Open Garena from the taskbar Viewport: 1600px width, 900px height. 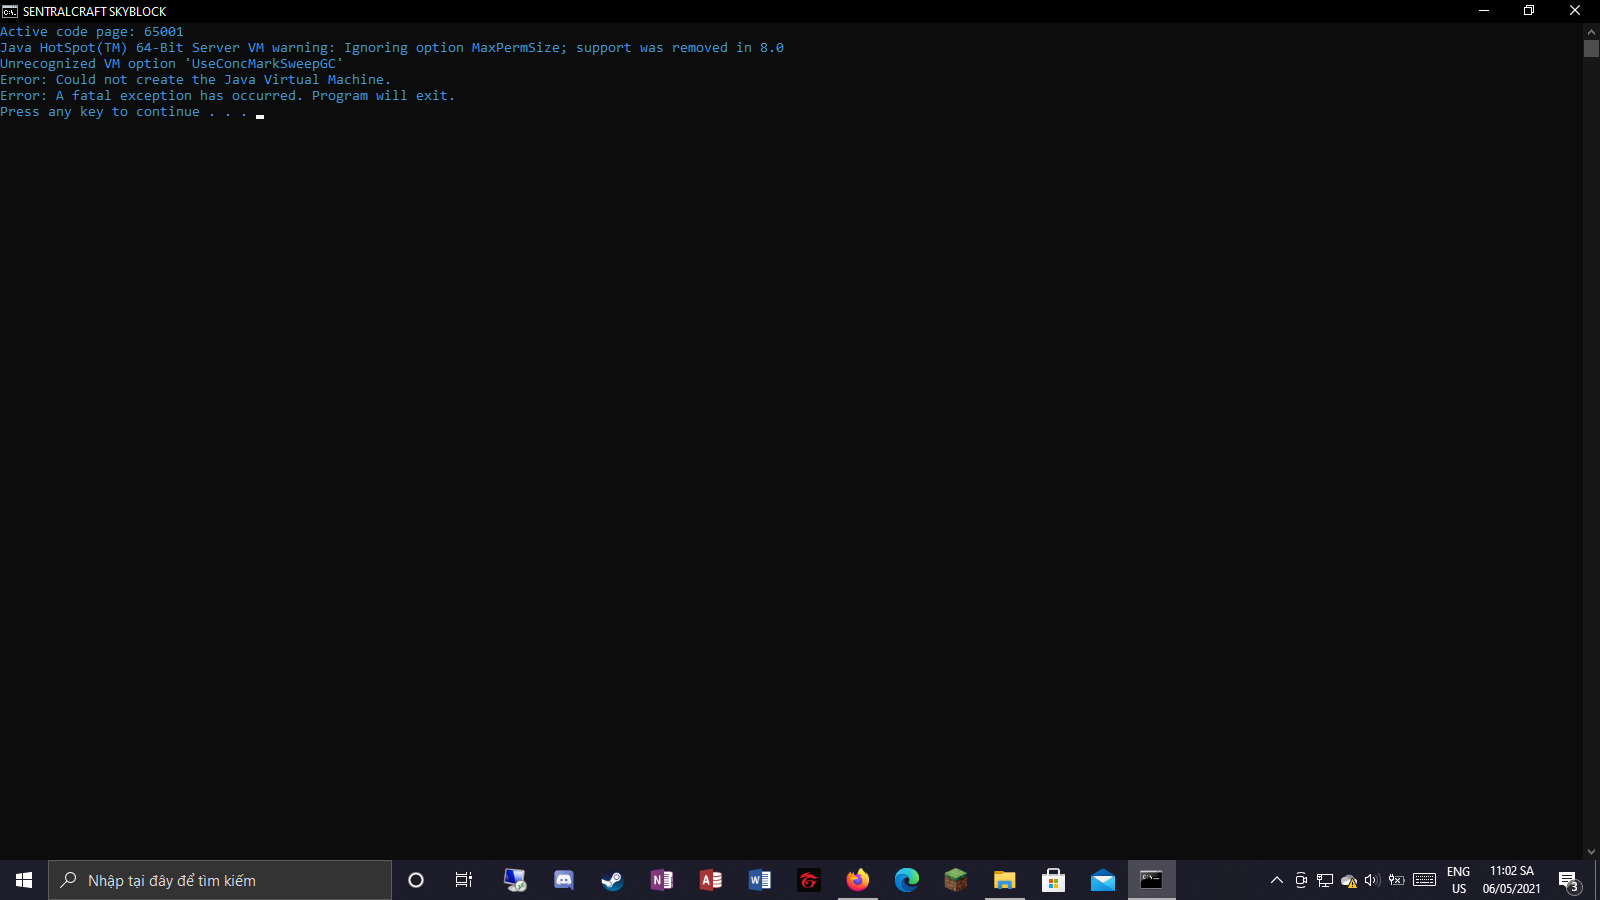point(808,880)
